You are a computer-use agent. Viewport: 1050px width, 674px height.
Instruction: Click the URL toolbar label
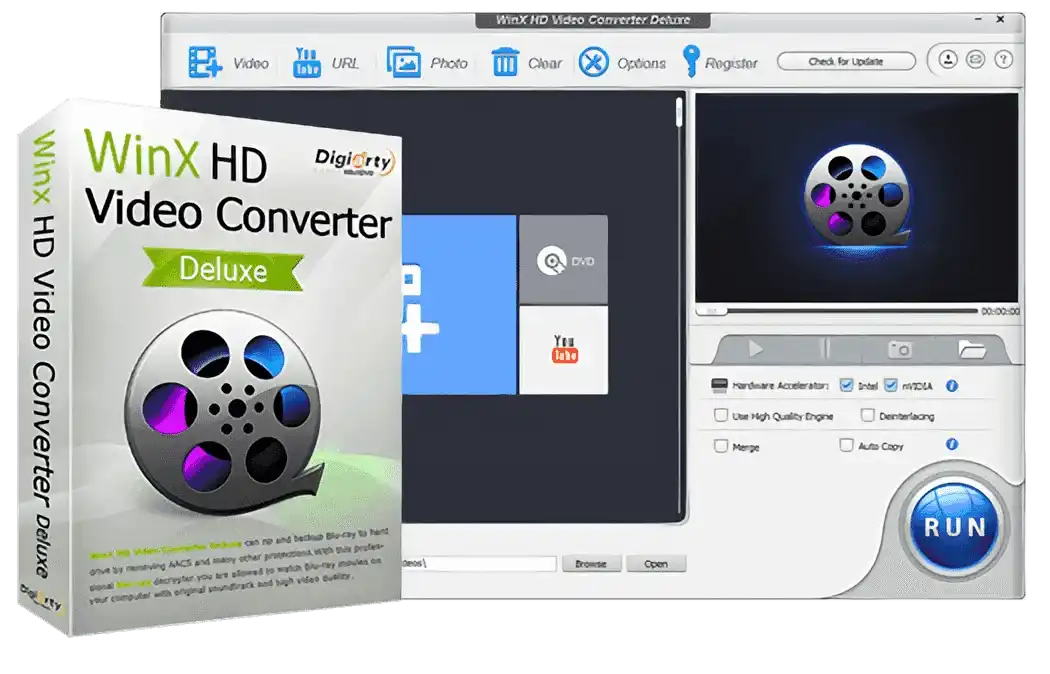point(345,63)
